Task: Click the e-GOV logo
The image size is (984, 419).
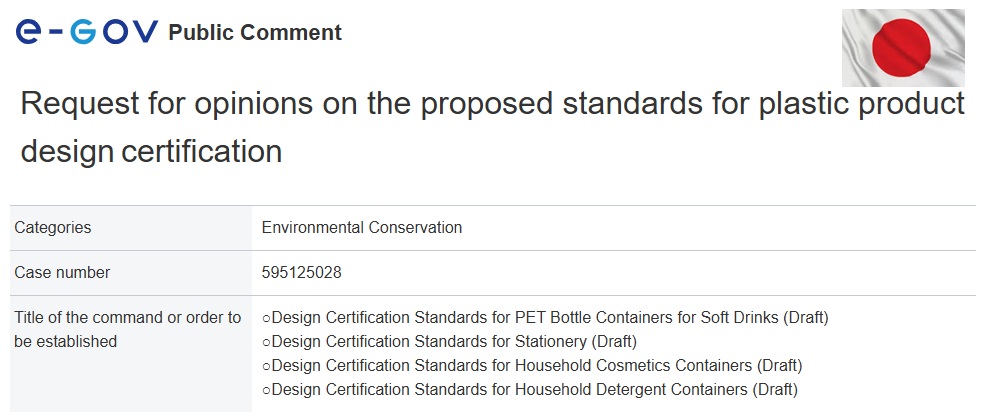Action: (87, 31)
